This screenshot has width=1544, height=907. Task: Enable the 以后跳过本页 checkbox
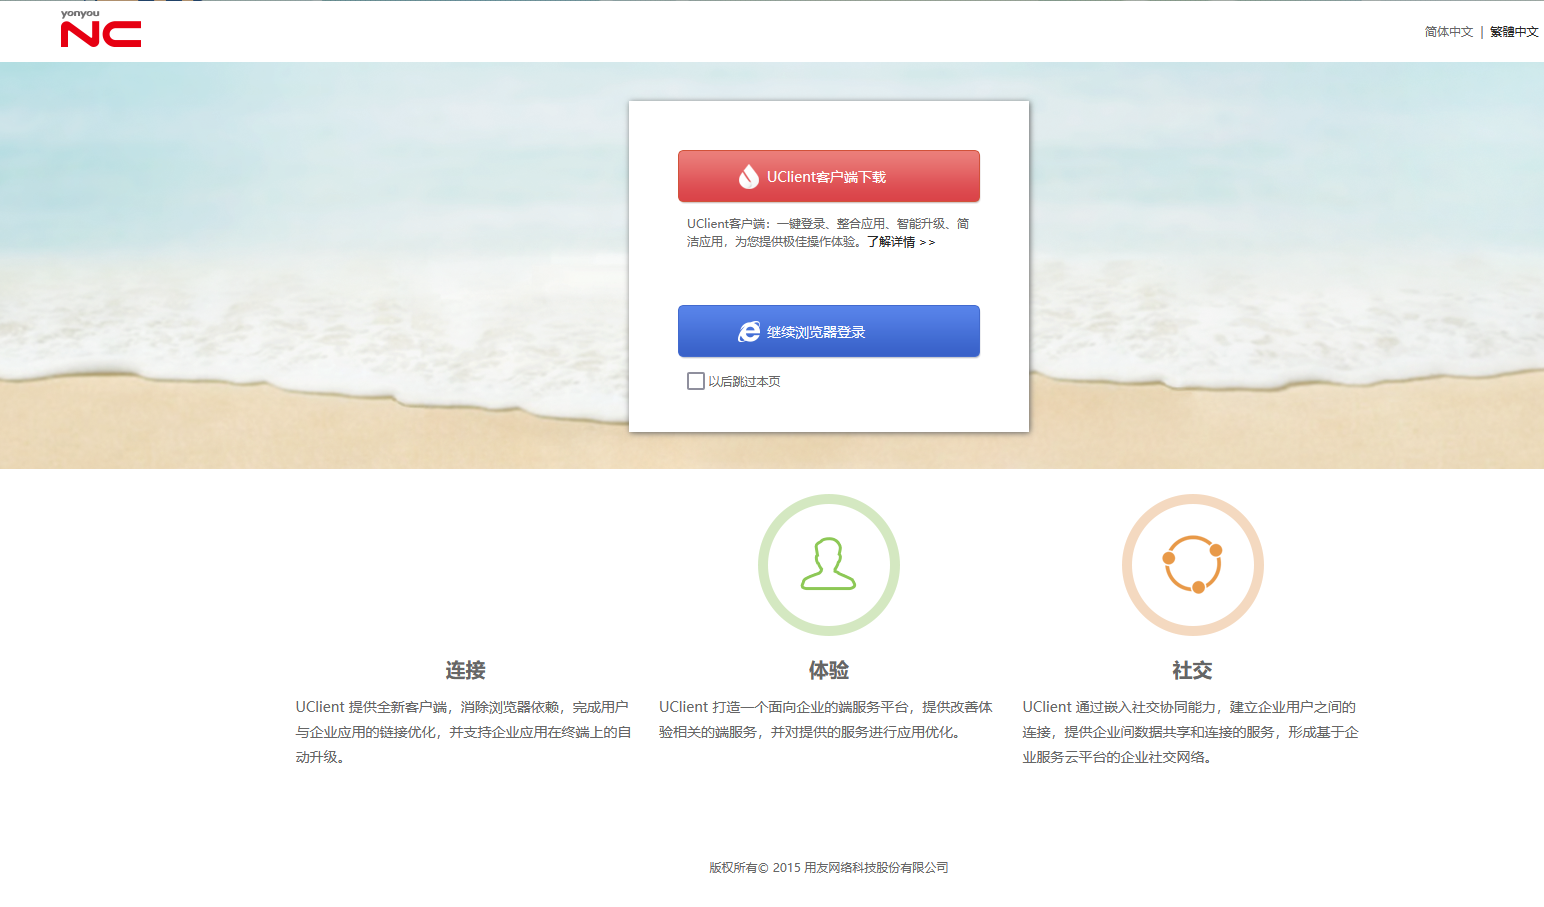point(696,381)
